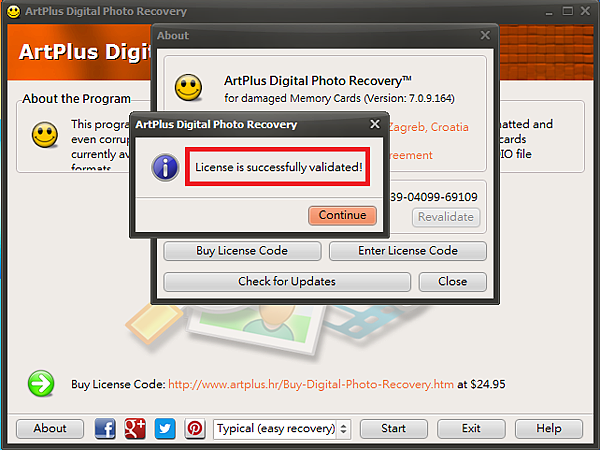Close the license validated message dialog
Image resolution: width=600 pixels, height=450 pixels.
[x=375, y=124]
